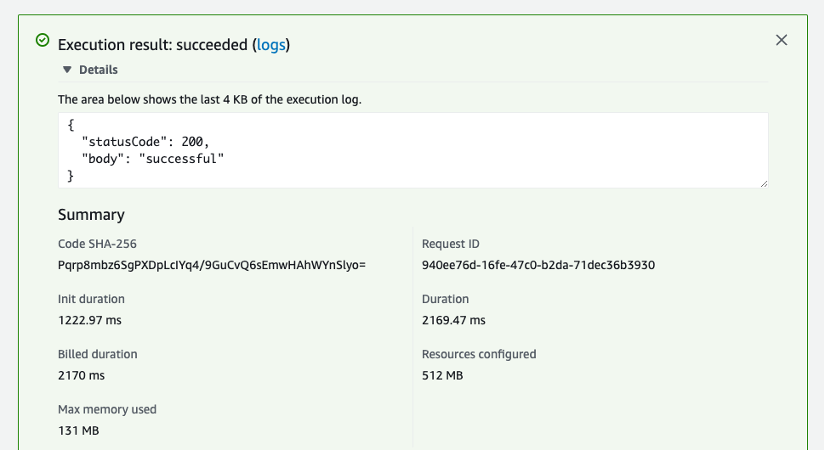Click the Code SHA-256 hash value
824x452 pixels.
(212, 265)
